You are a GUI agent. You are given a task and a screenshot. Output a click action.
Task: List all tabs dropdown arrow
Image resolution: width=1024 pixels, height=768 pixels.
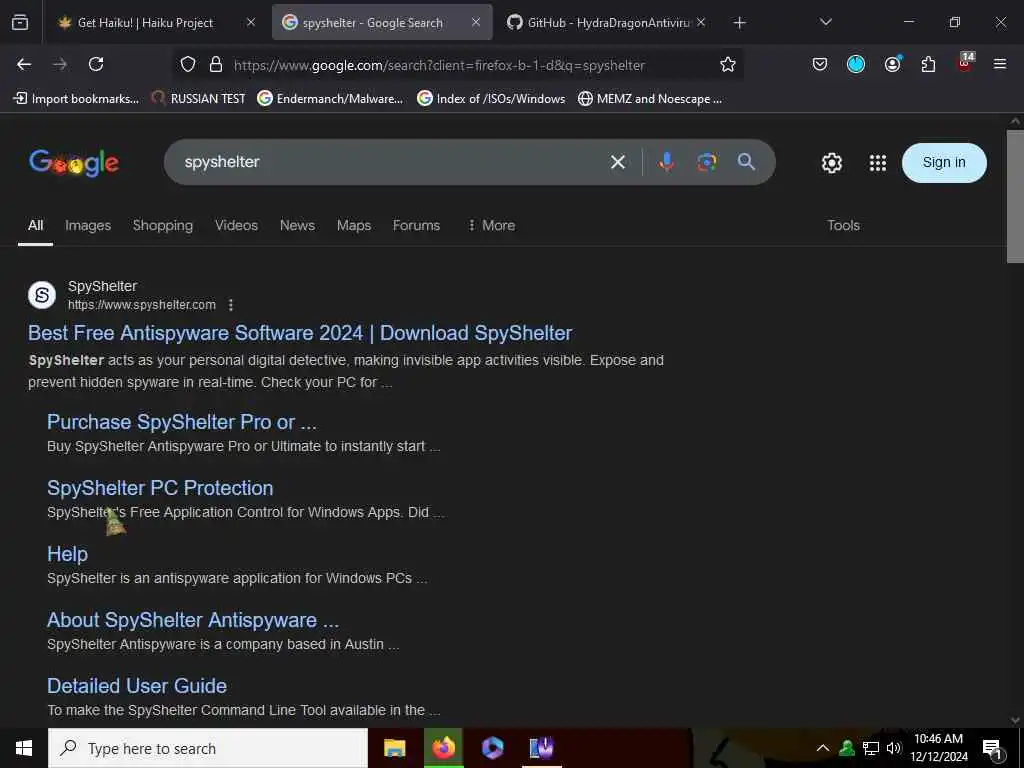(825, 22)
